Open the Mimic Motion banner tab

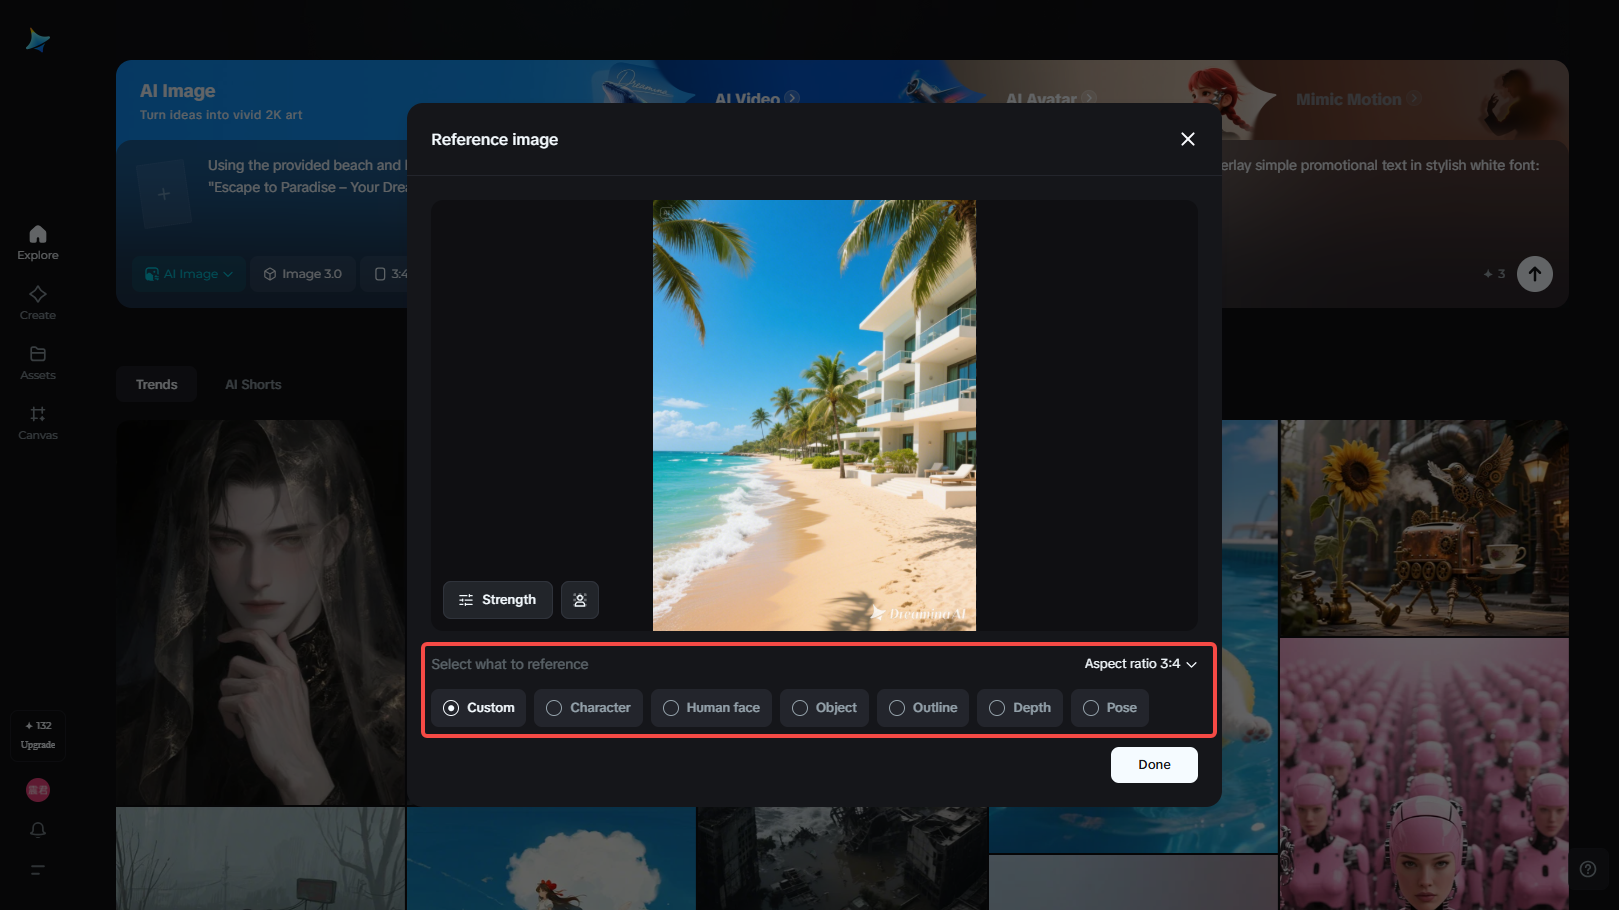[1358, 100]
